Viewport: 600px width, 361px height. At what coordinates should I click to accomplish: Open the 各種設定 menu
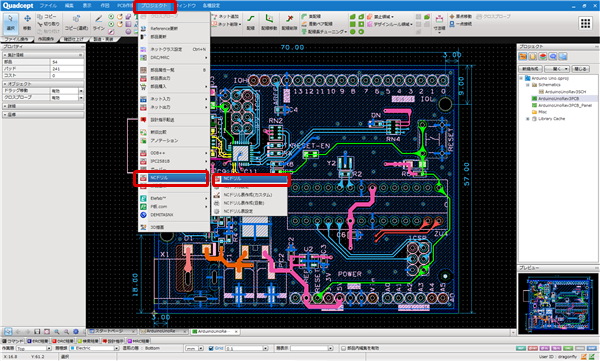tap(211, 5)
